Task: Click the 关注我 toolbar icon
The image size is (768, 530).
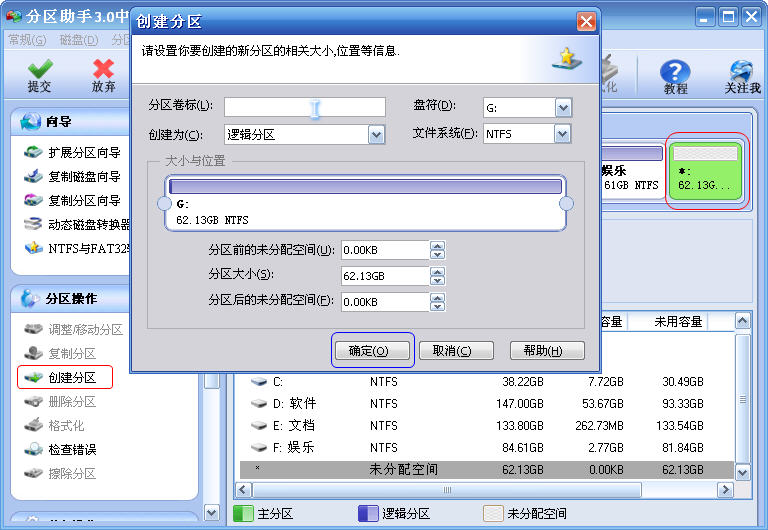Action: [742, 76]
